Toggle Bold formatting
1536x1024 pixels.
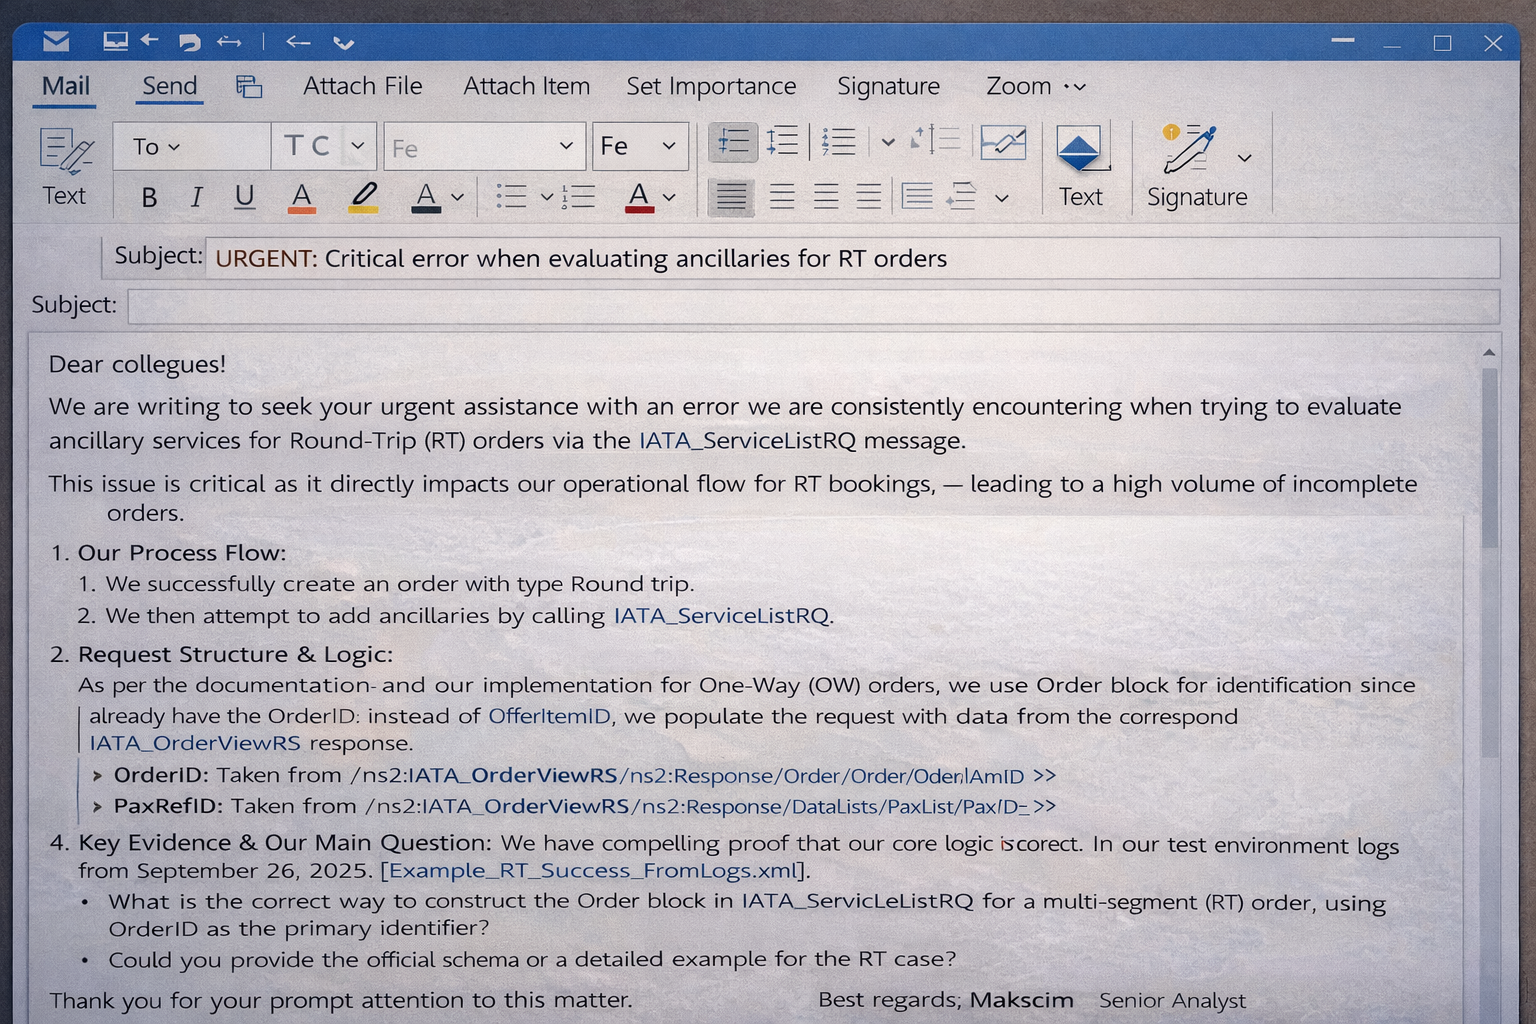[x=149, y=197]
